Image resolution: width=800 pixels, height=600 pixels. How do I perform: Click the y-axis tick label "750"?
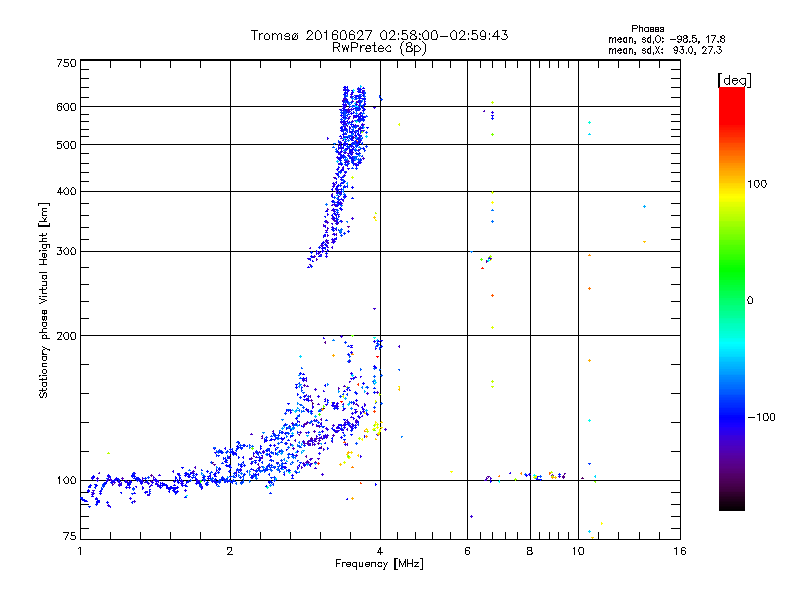point(66,63)
